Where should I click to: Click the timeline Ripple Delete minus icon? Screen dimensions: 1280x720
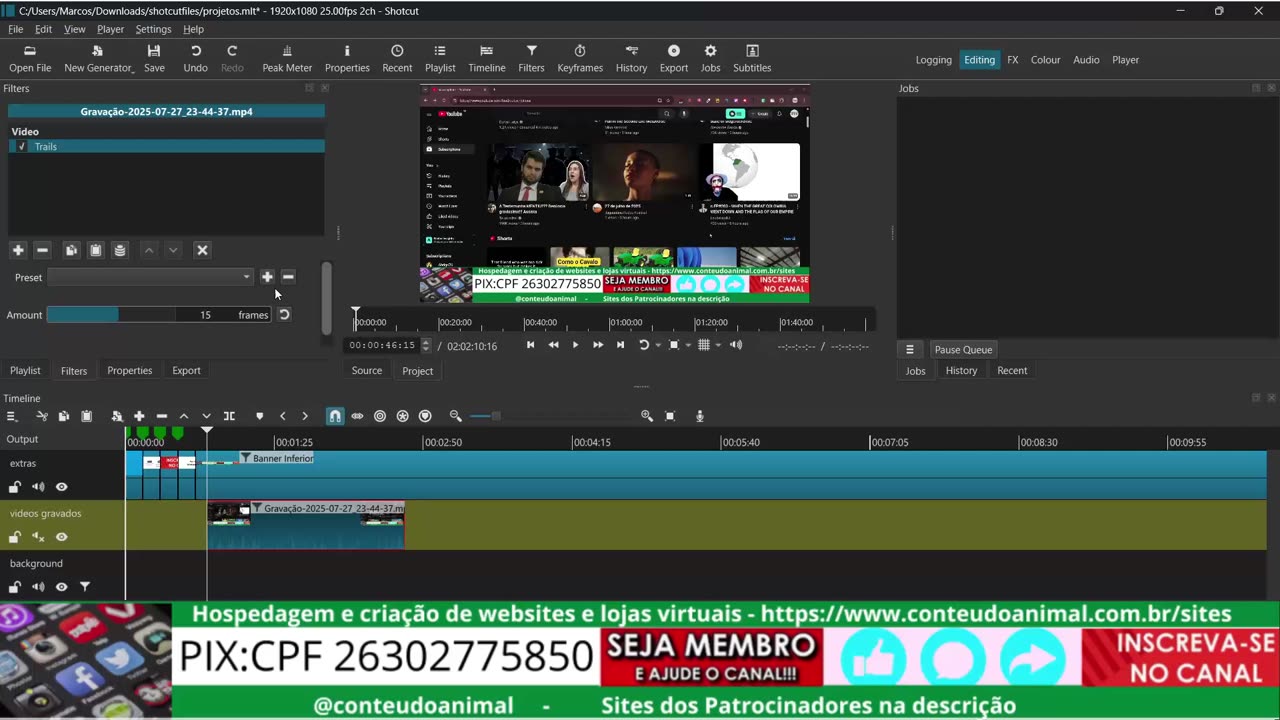click(x=161, y=416)
